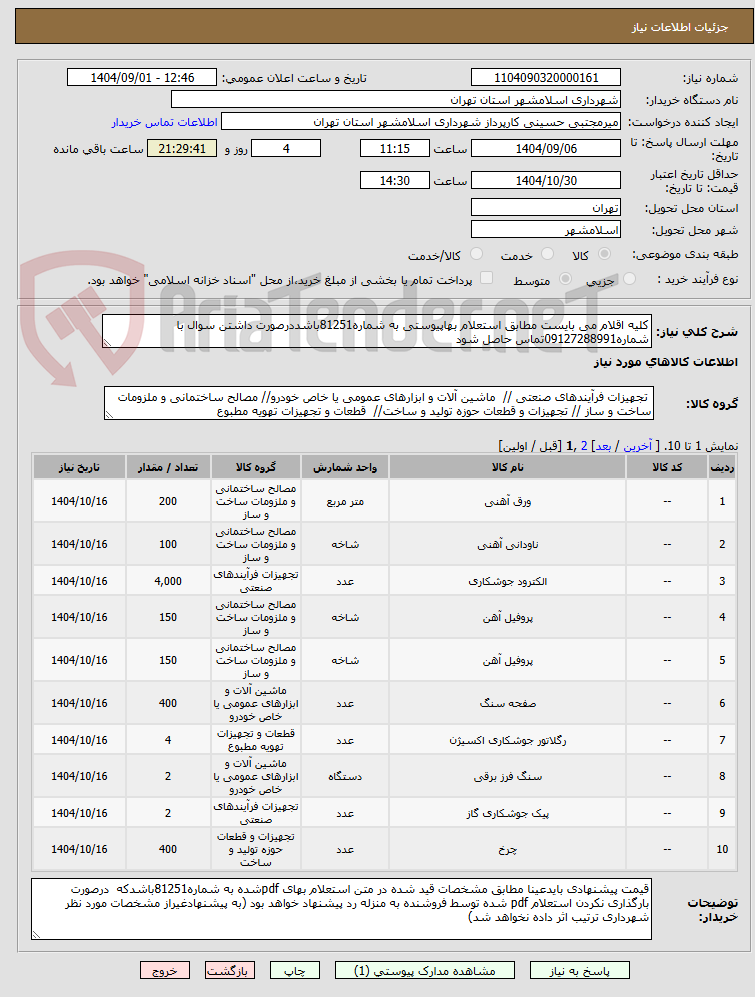Click delivery city field اسلامشهر
This screenshot has width=755, height=997.
[546, 230]
